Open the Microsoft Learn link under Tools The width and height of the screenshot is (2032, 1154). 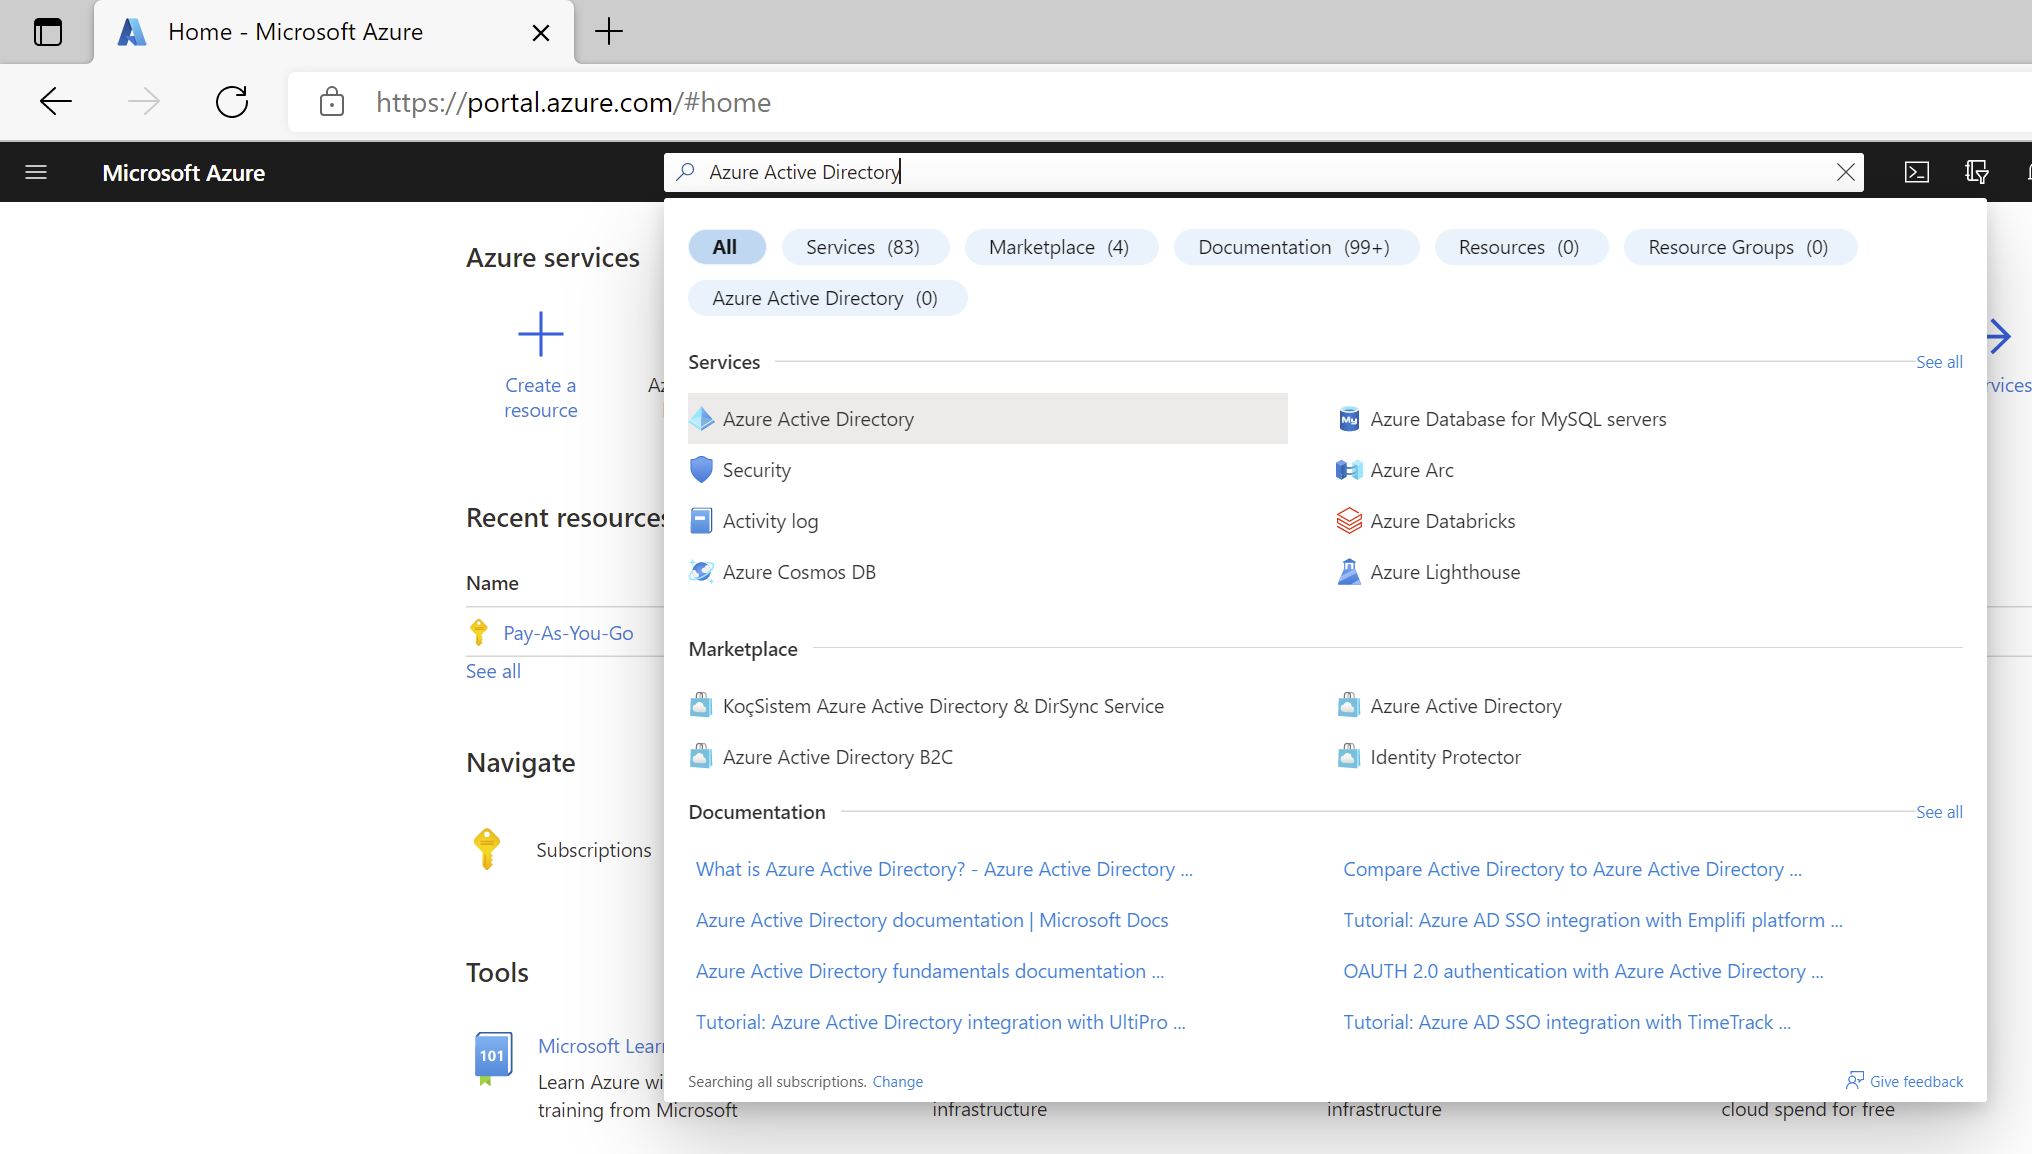(x=601, y=1046)
